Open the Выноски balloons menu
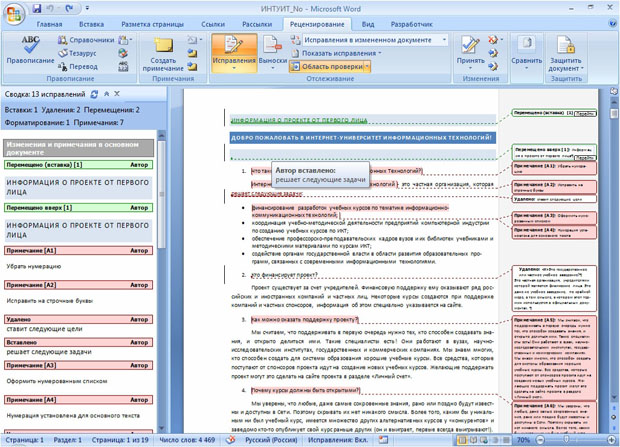 (272, 53)
